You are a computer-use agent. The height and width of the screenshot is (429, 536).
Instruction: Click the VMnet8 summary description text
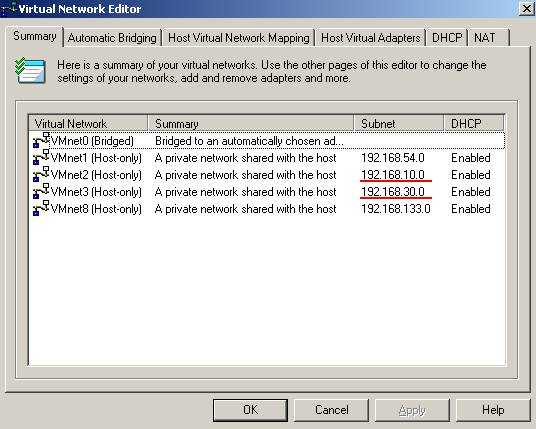coord(245,209)
